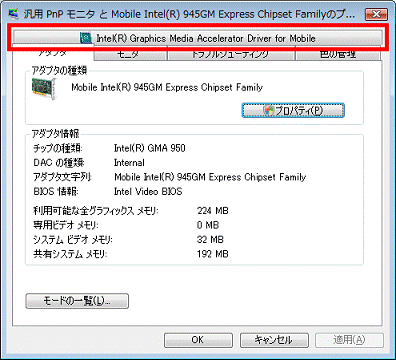Select the adapter name Mobile Intel(R) 945GM text

[x=167, y=87]
